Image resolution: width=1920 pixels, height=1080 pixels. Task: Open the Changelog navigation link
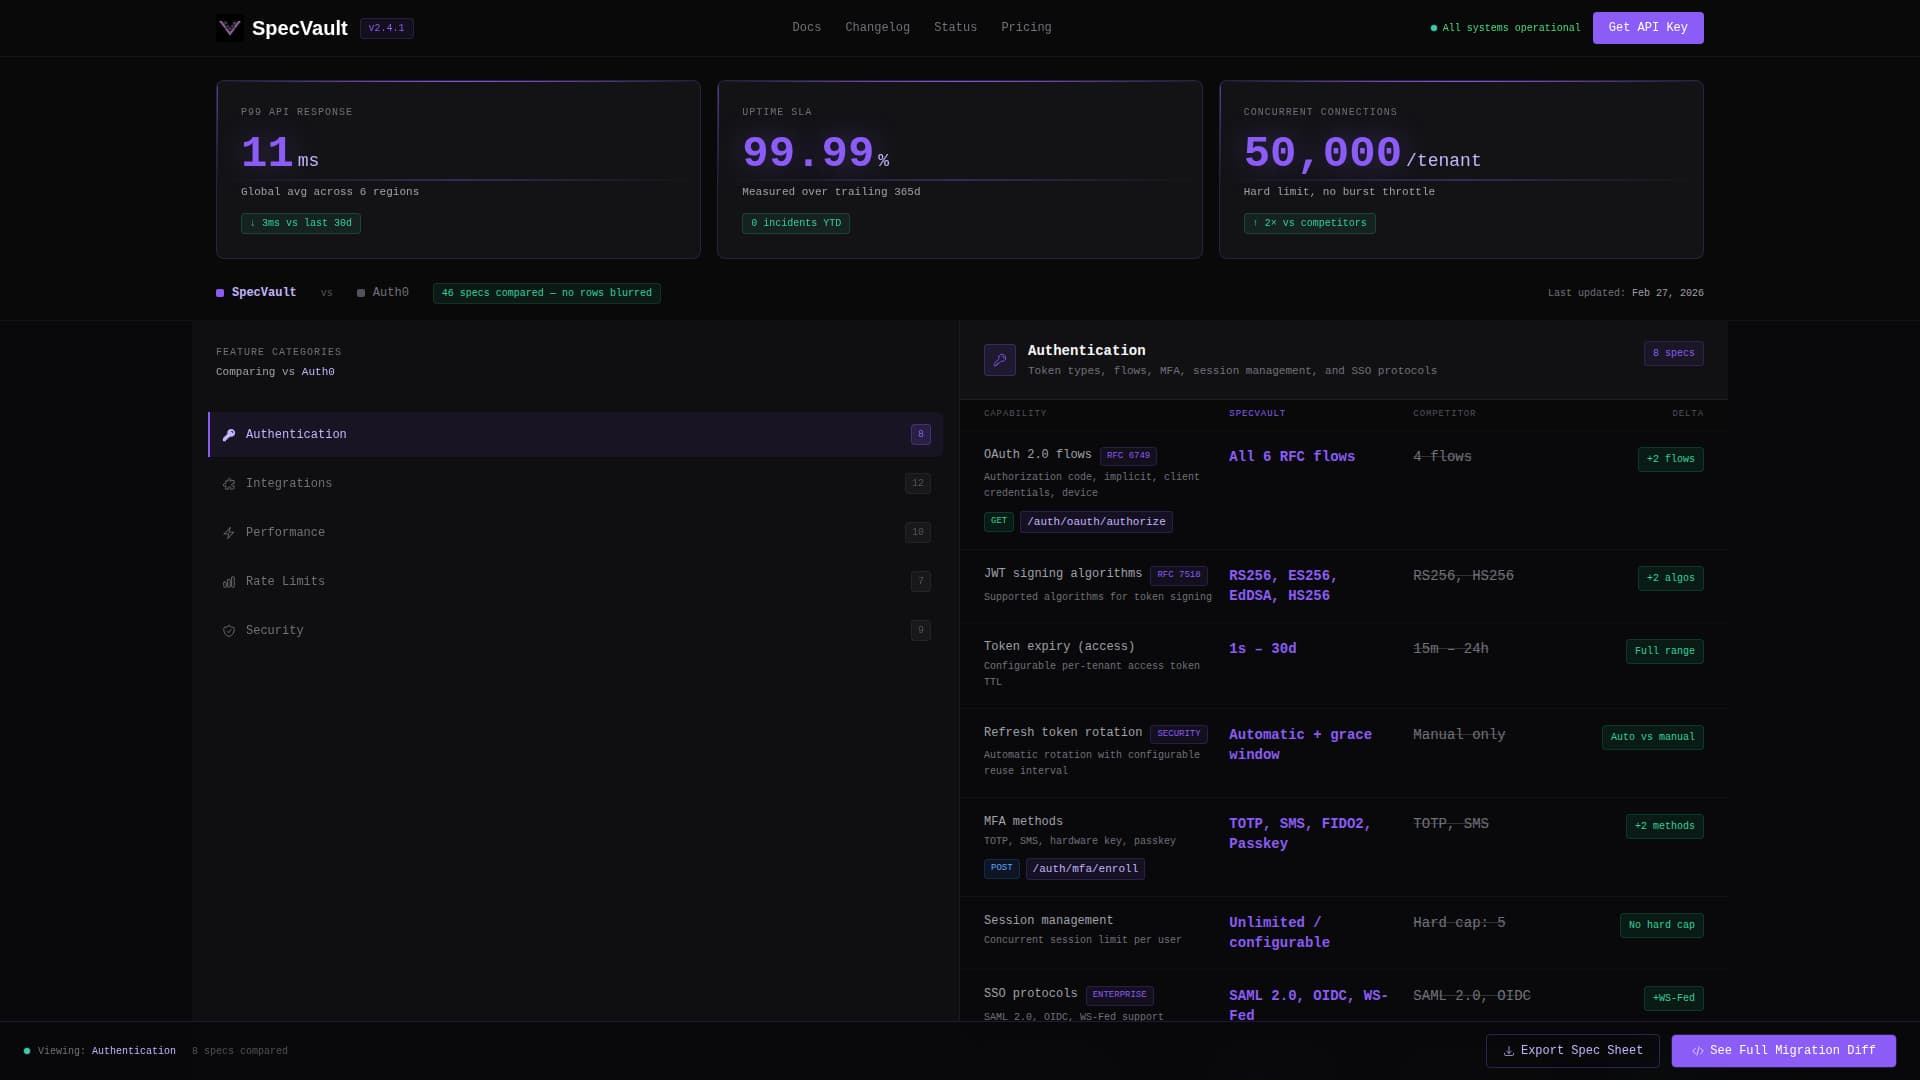877,28
